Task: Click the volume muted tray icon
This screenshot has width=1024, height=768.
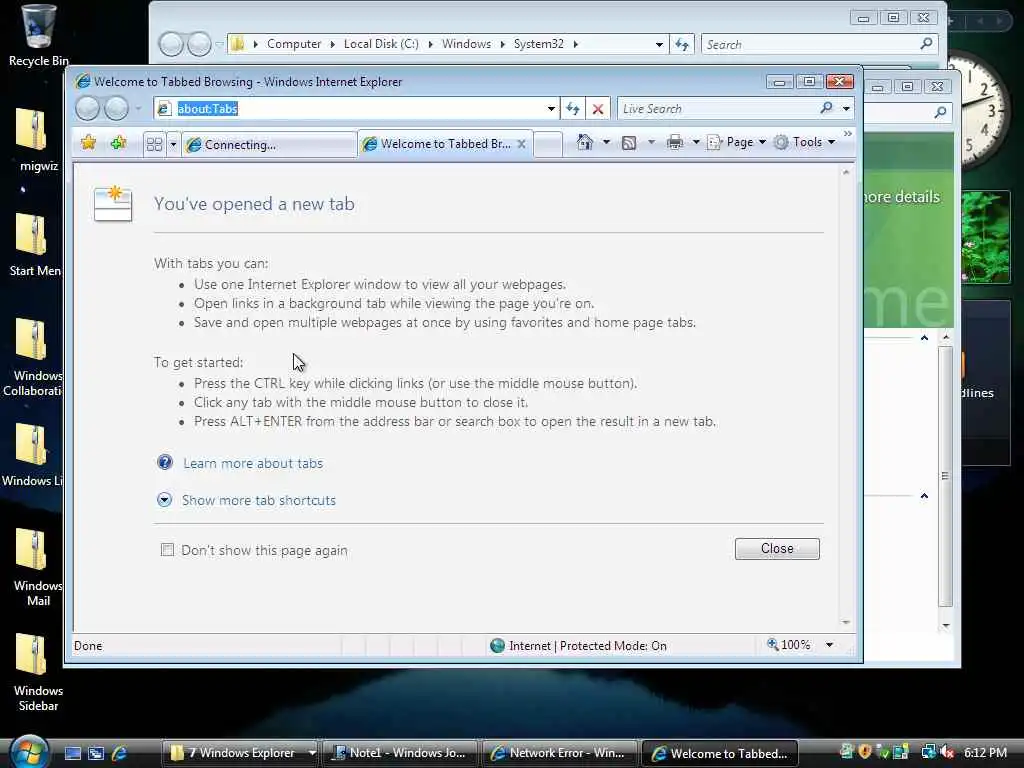Action: click(947, 752)
